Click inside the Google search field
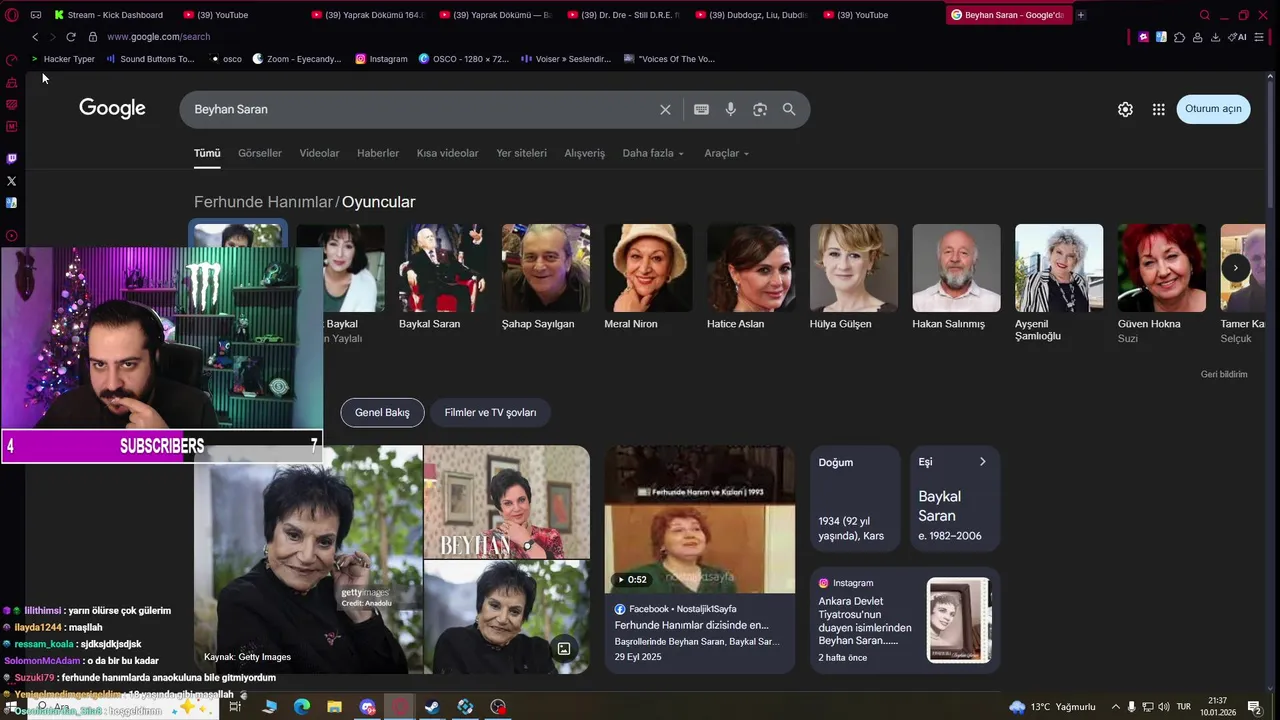1280x720 pixels. (x=420, y=109)
